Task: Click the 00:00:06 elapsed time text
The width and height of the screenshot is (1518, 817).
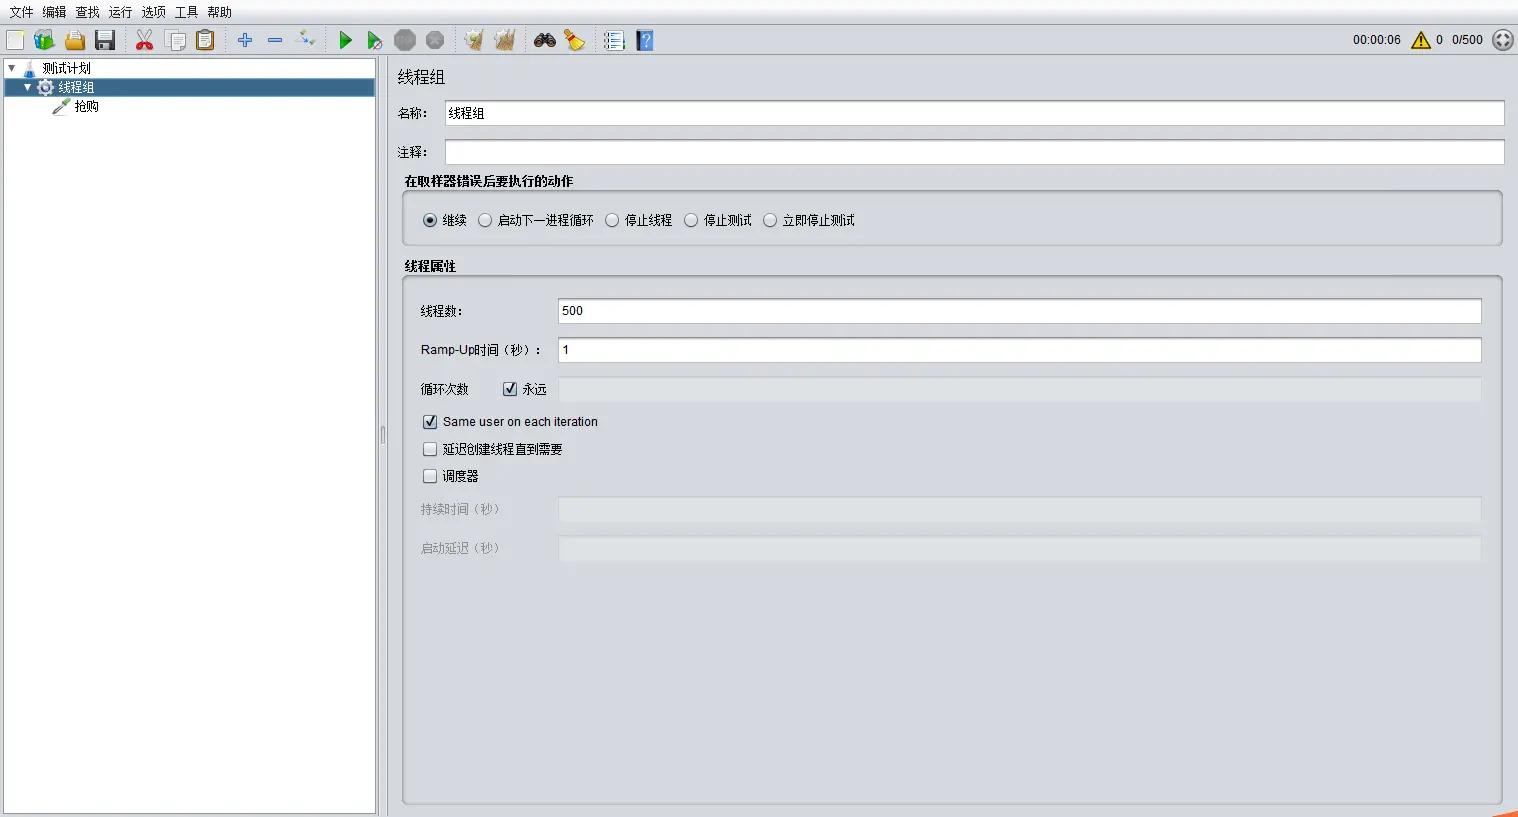Action: point(1377,40)
